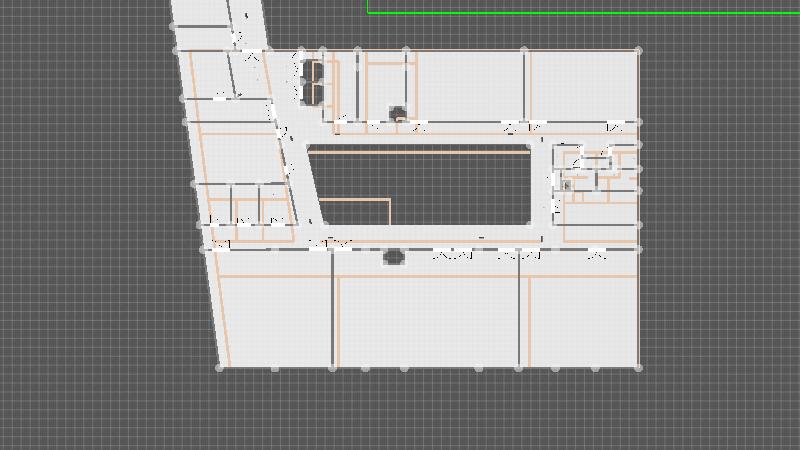Select the green boundary line at the top
Image resolution: width=800 pixels, height=450 pixels.
[580, 13]
